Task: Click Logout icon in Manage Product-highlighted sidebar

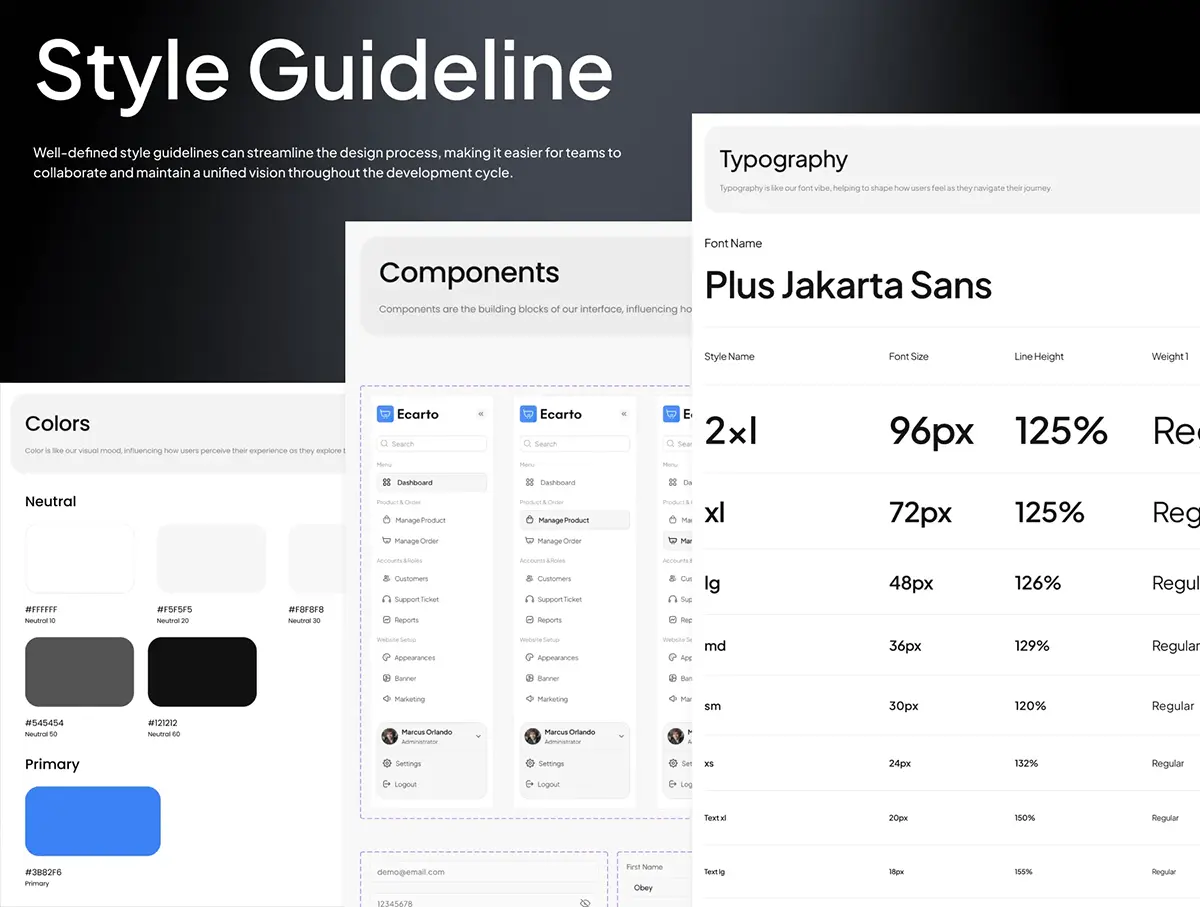Action: coord(530,784)
